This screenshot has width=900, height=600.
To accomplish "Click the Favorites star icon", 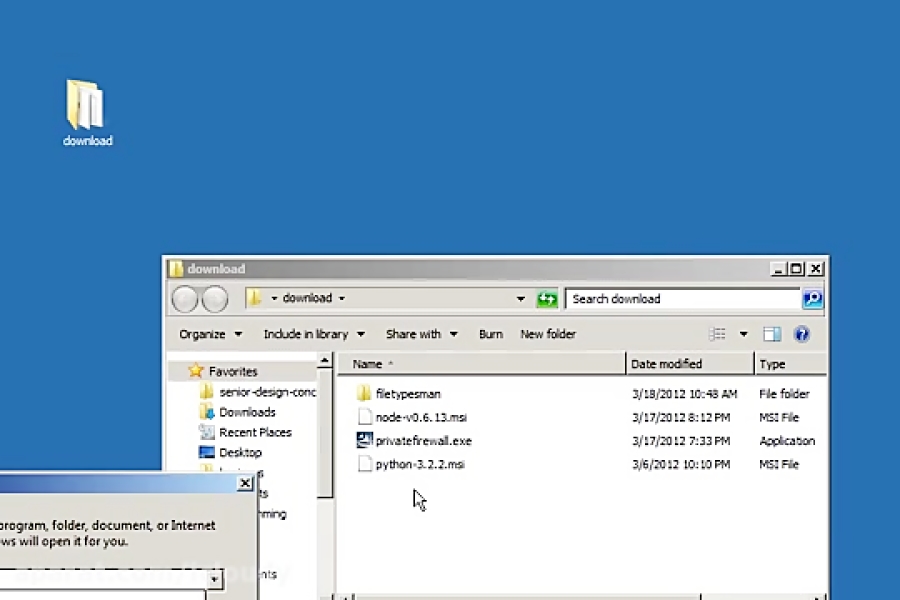I will (196, 370).
